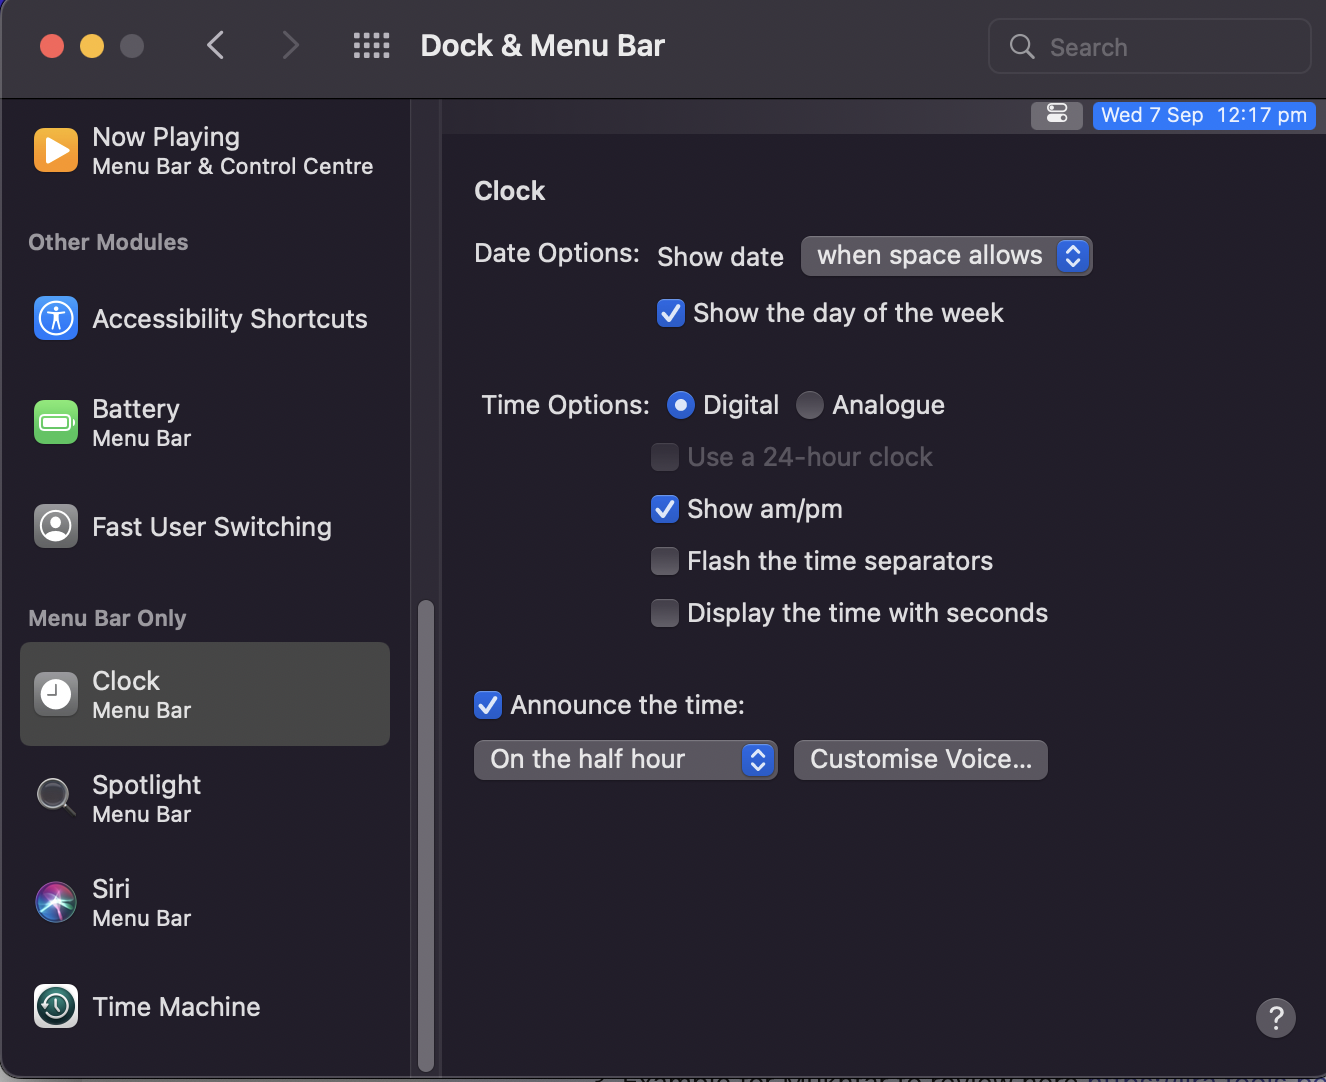Untick Announce the time checkbox

click(487, 705)
